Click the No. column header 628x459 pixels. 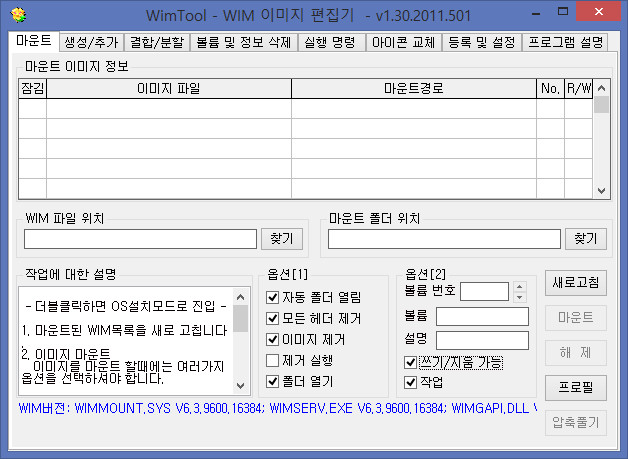[550, 89]
